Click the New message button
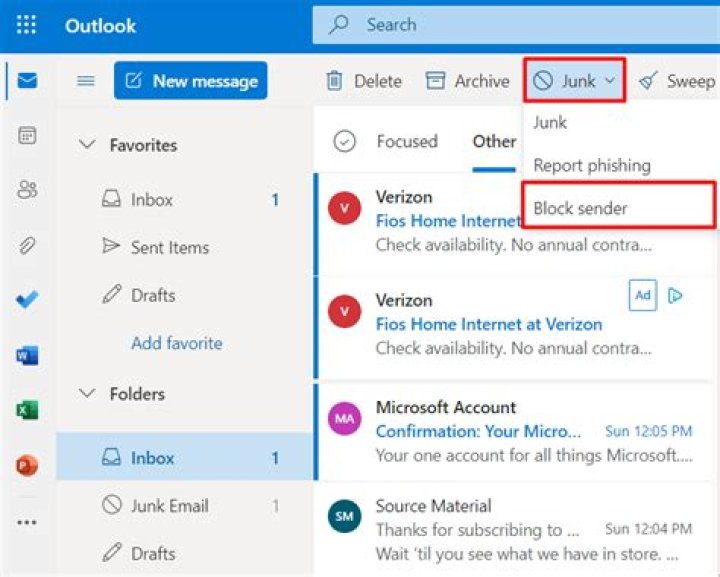 (x=190, y=81)
